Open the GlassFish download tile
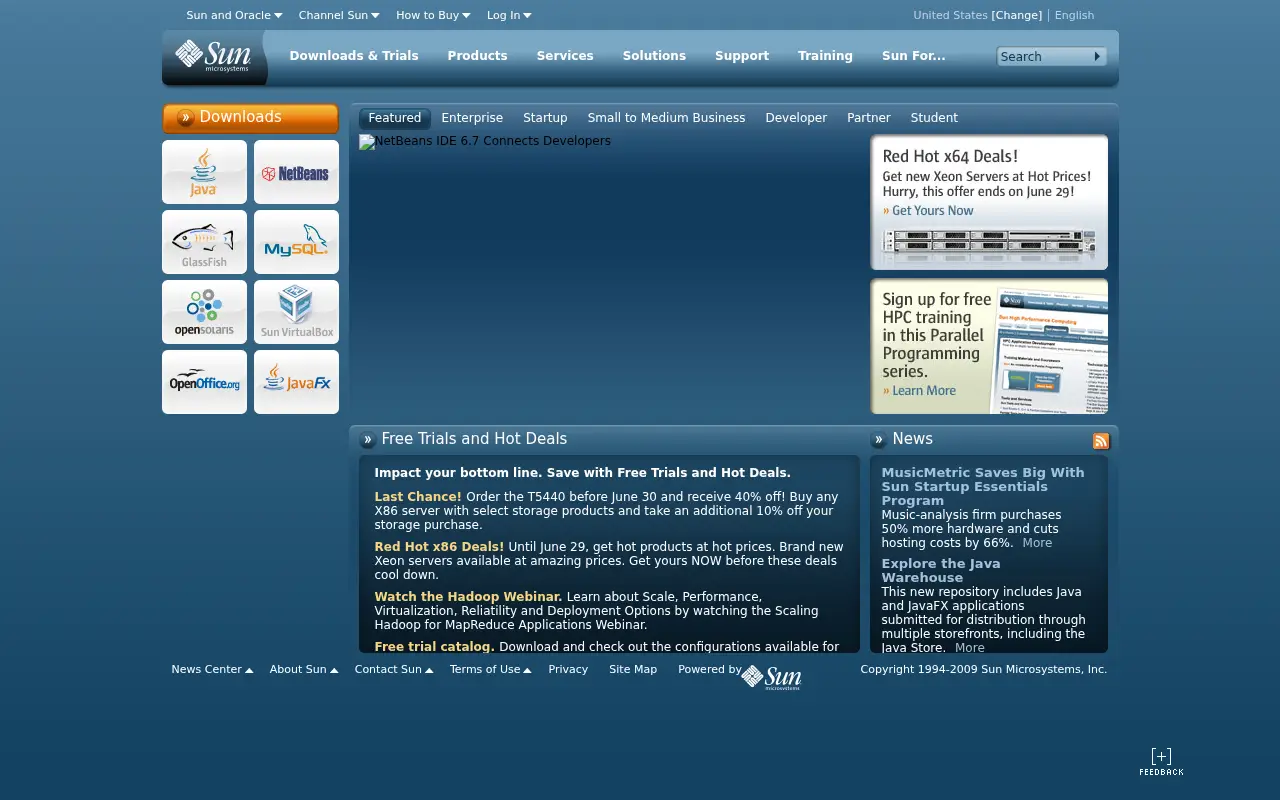 pyautogui.click(x=204, y=242)
